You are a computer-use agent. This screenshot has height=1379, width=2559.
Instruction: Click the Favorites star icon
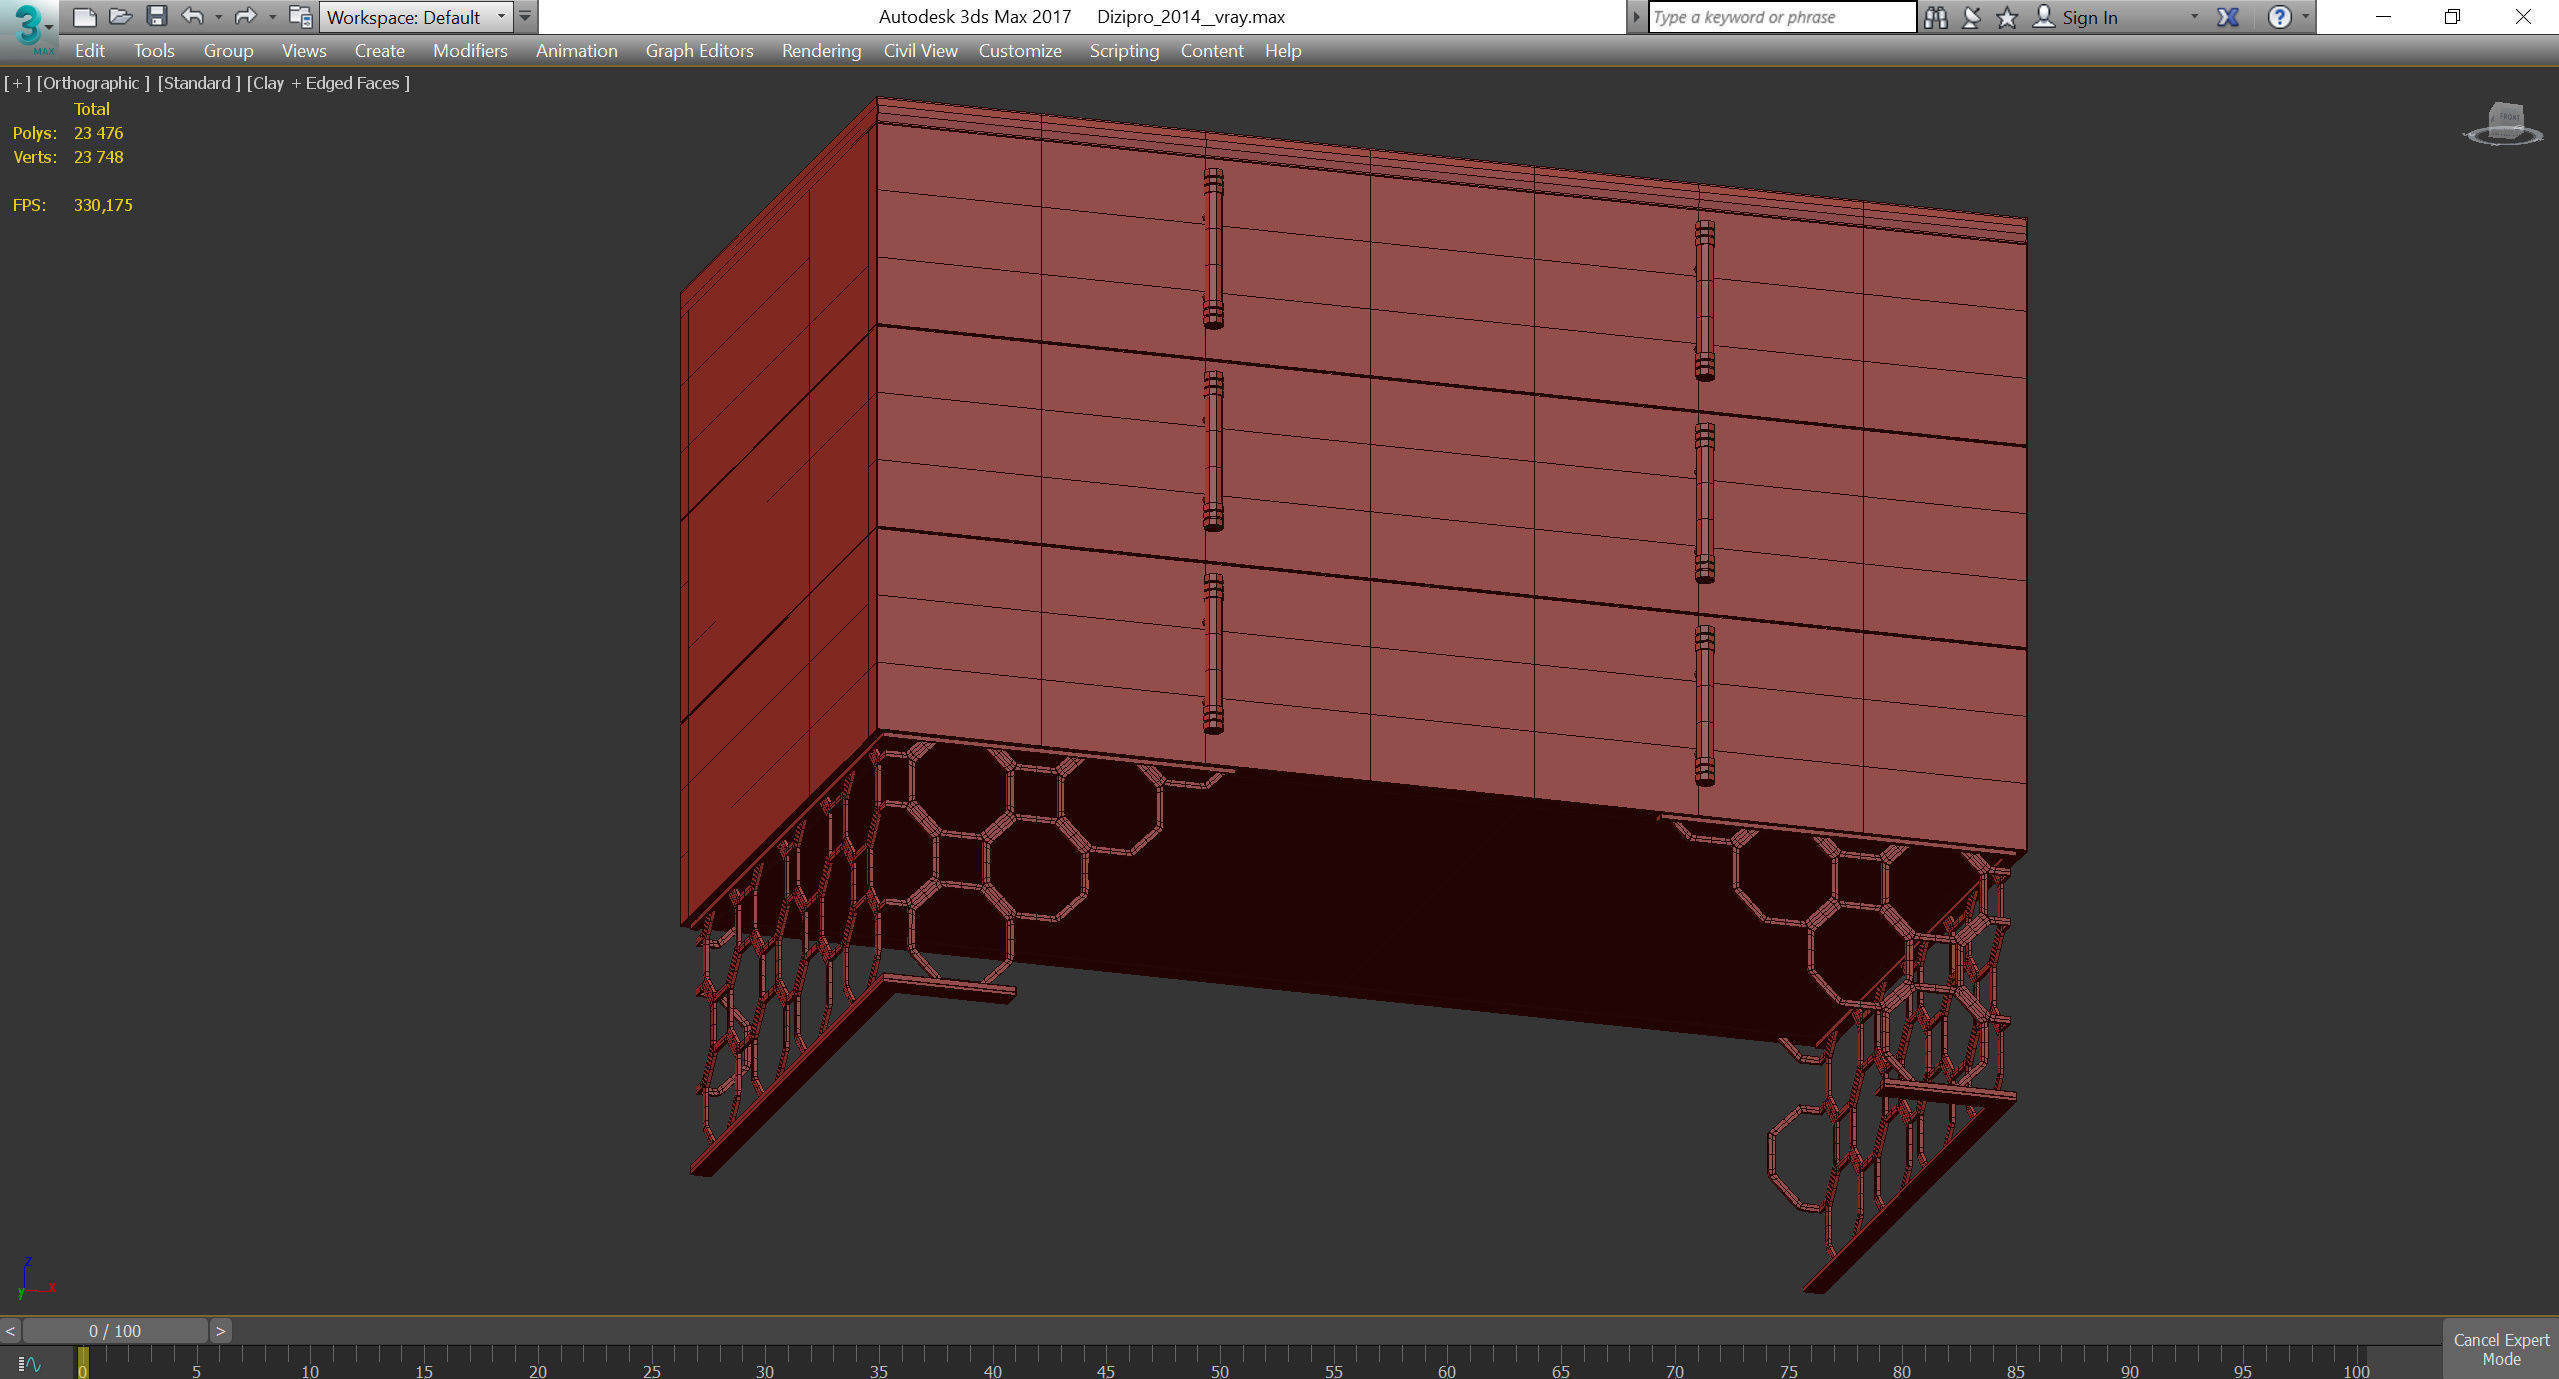tap(2007, 17)
